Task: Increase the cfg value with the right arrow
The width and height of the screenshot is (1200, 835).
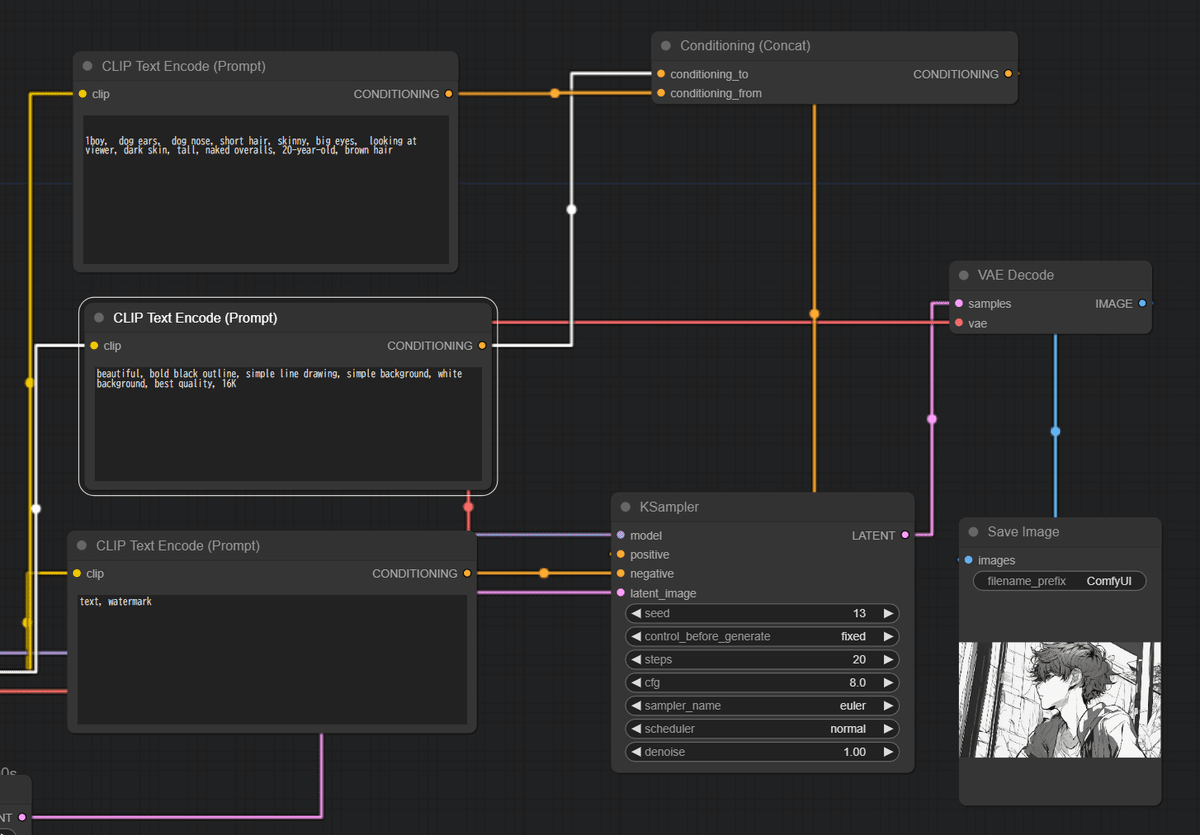Action: [x=888, y=683]
